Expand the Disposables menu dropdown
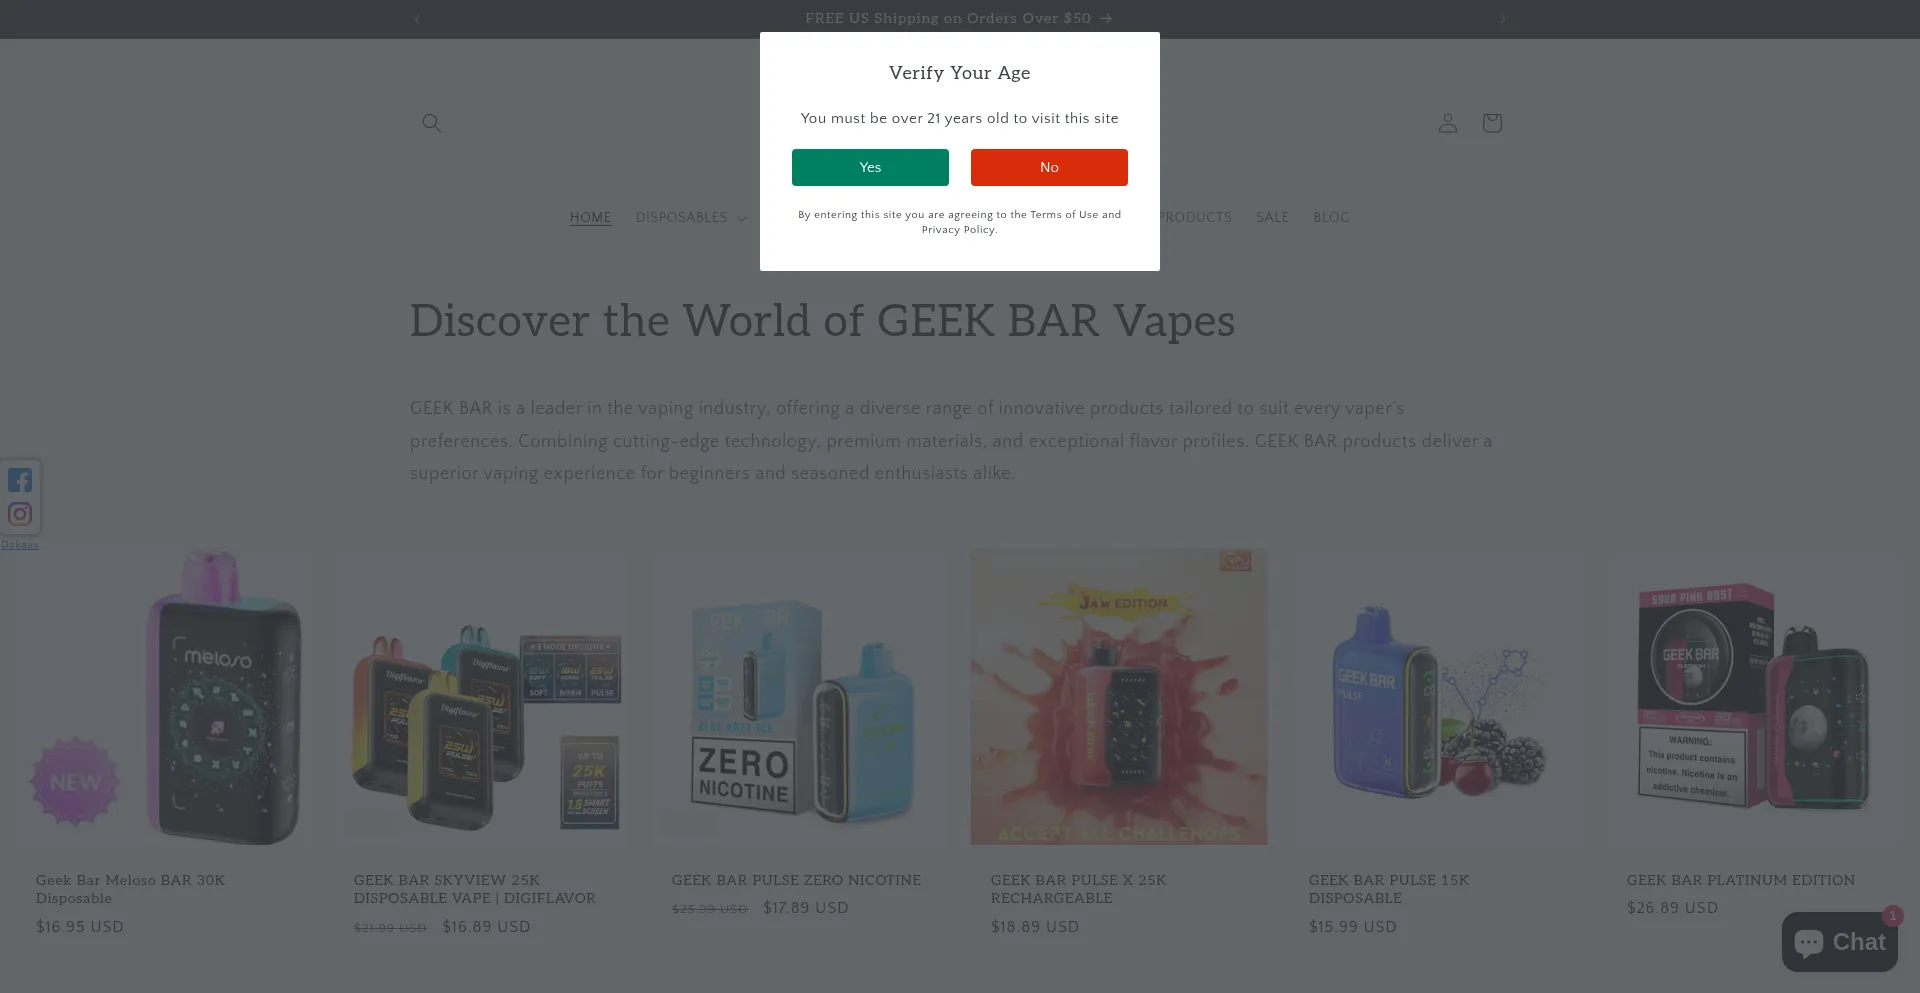The width and height of the screenshot is (1920, 993). coord(691,218)
